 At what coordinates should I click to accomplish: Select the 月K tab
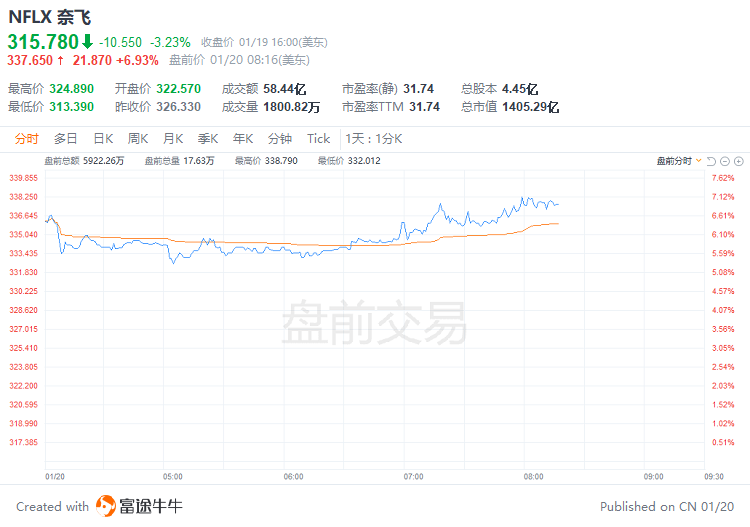coord(173,139)
